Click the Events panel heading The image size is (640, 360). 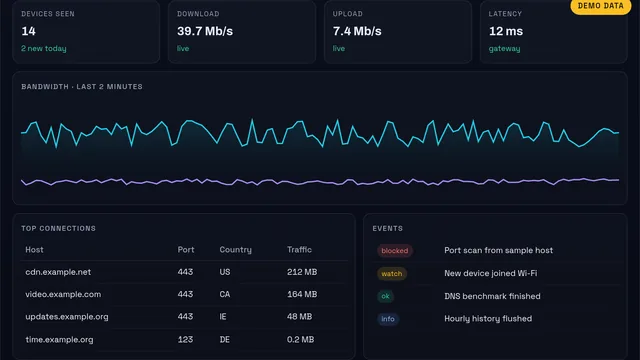tap(387, 228)
